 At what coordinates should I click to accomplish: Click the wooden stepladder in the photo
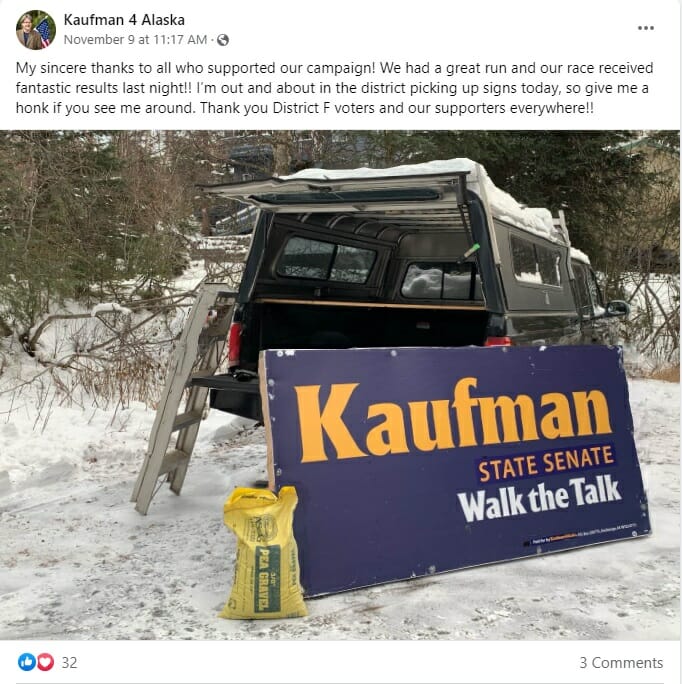click(185, 399)
